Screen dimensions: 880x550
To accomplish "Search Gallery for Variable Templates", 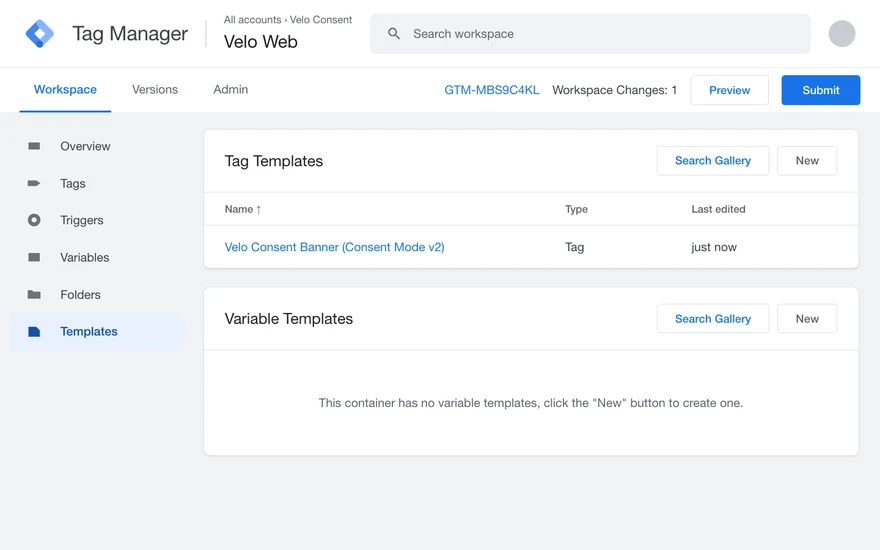I will (713, 319).
